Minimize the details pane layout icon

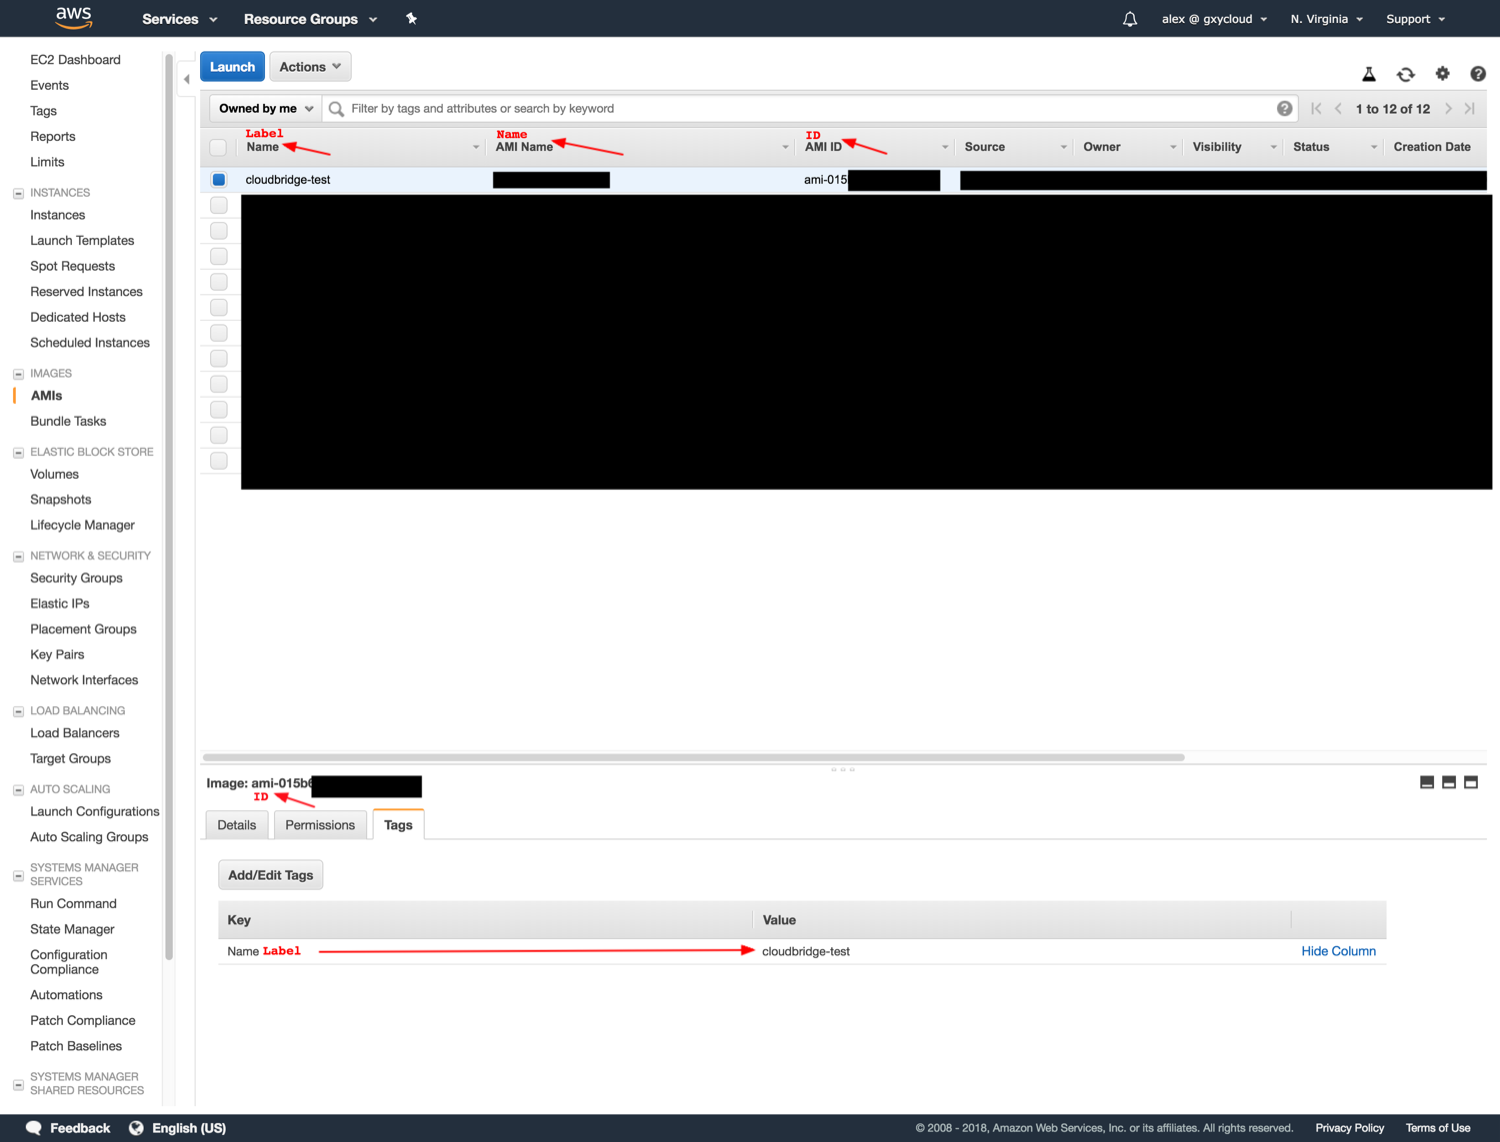[1427, 782]
